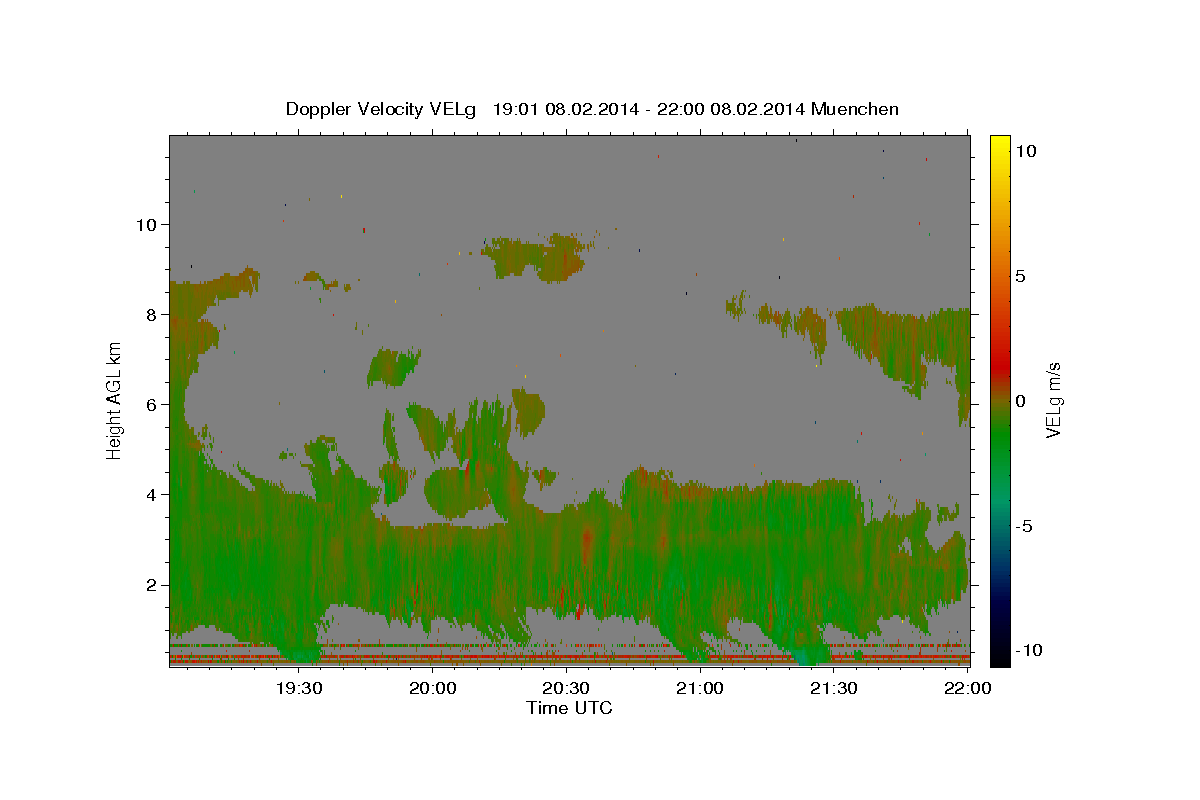Image resolution: width=1200 pixels, height=800 pixels.
Task: Click the 21:30 time axis label
Action: pyautogui.click(x=834, y=689)
